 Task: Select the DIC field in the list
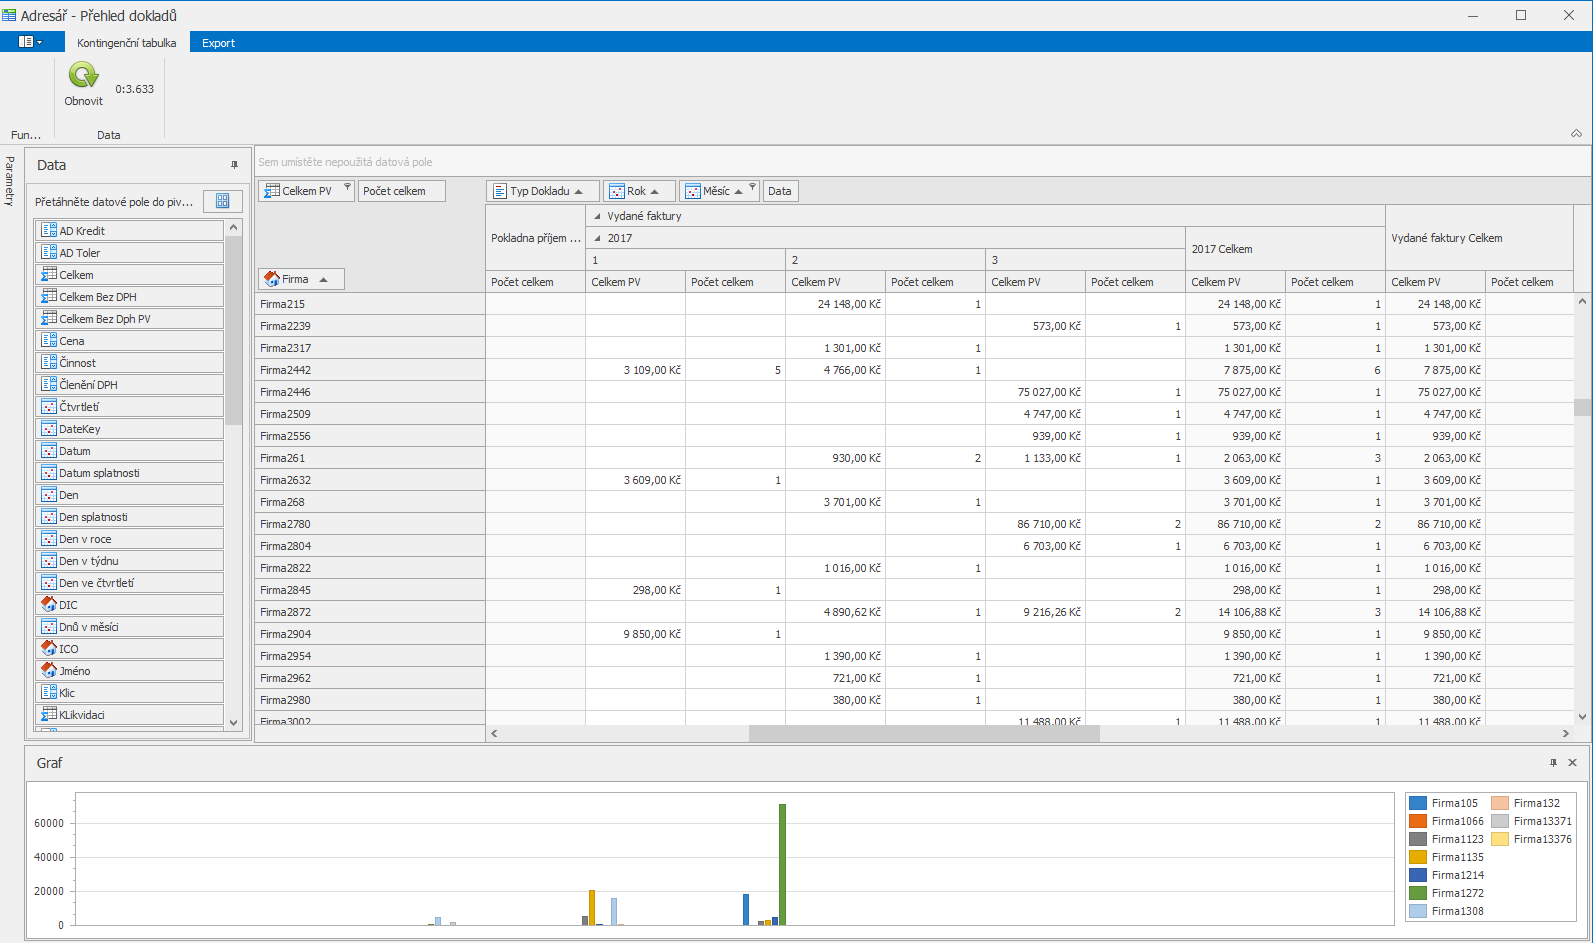[x=129, y=605]
